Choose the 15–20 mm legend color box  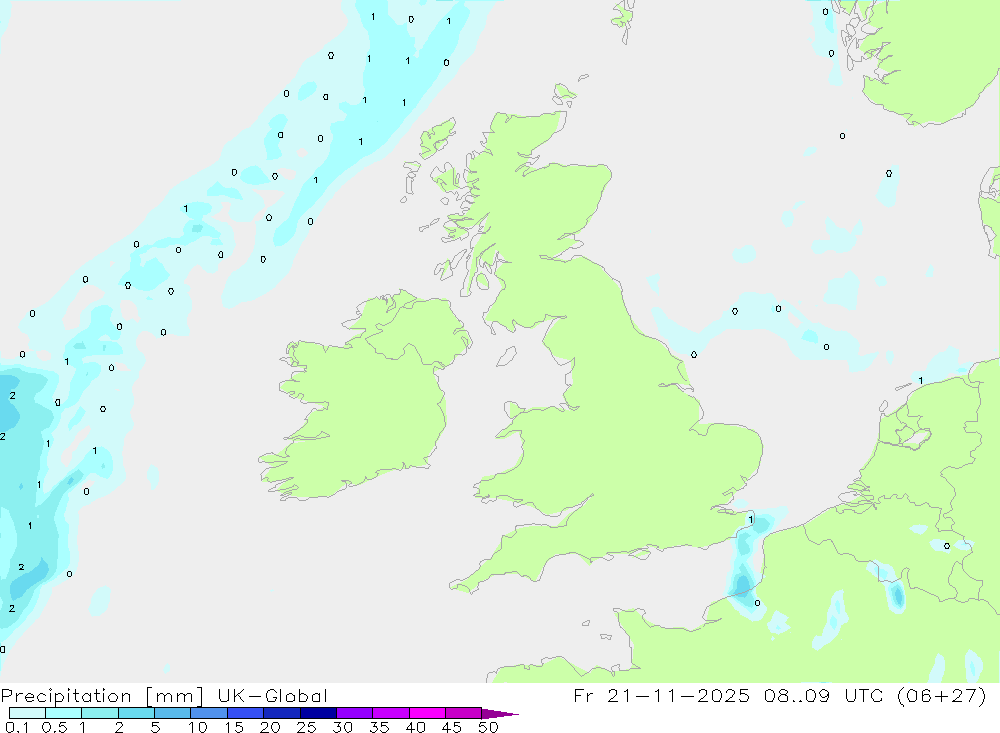[x=246, y=713]
